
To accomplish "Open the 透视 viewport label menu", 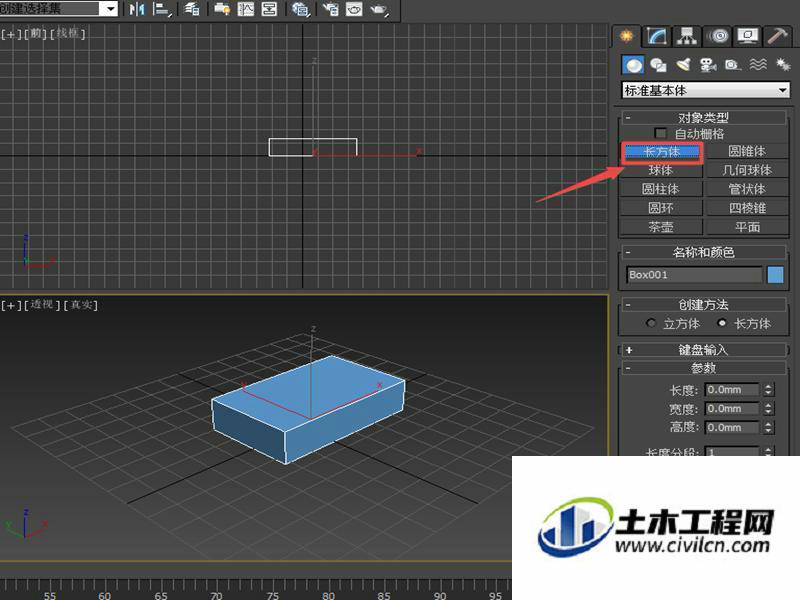I will (42, 305).
